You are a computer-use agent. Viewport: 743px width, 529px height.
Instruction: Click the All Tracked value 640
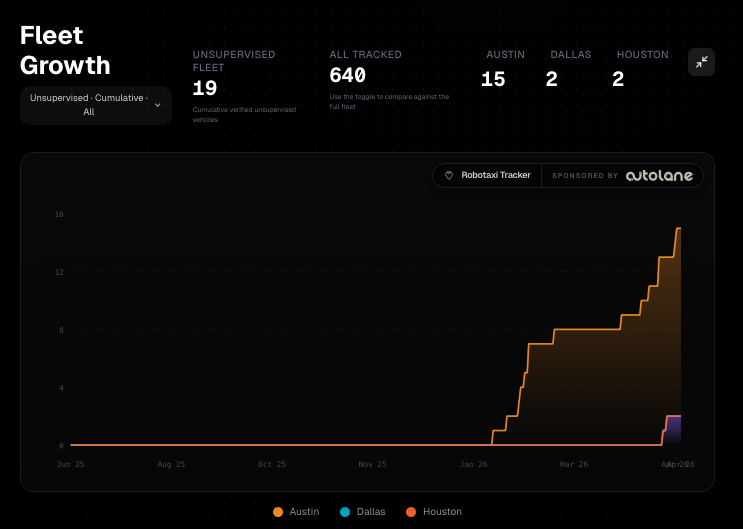click(347, 75)
